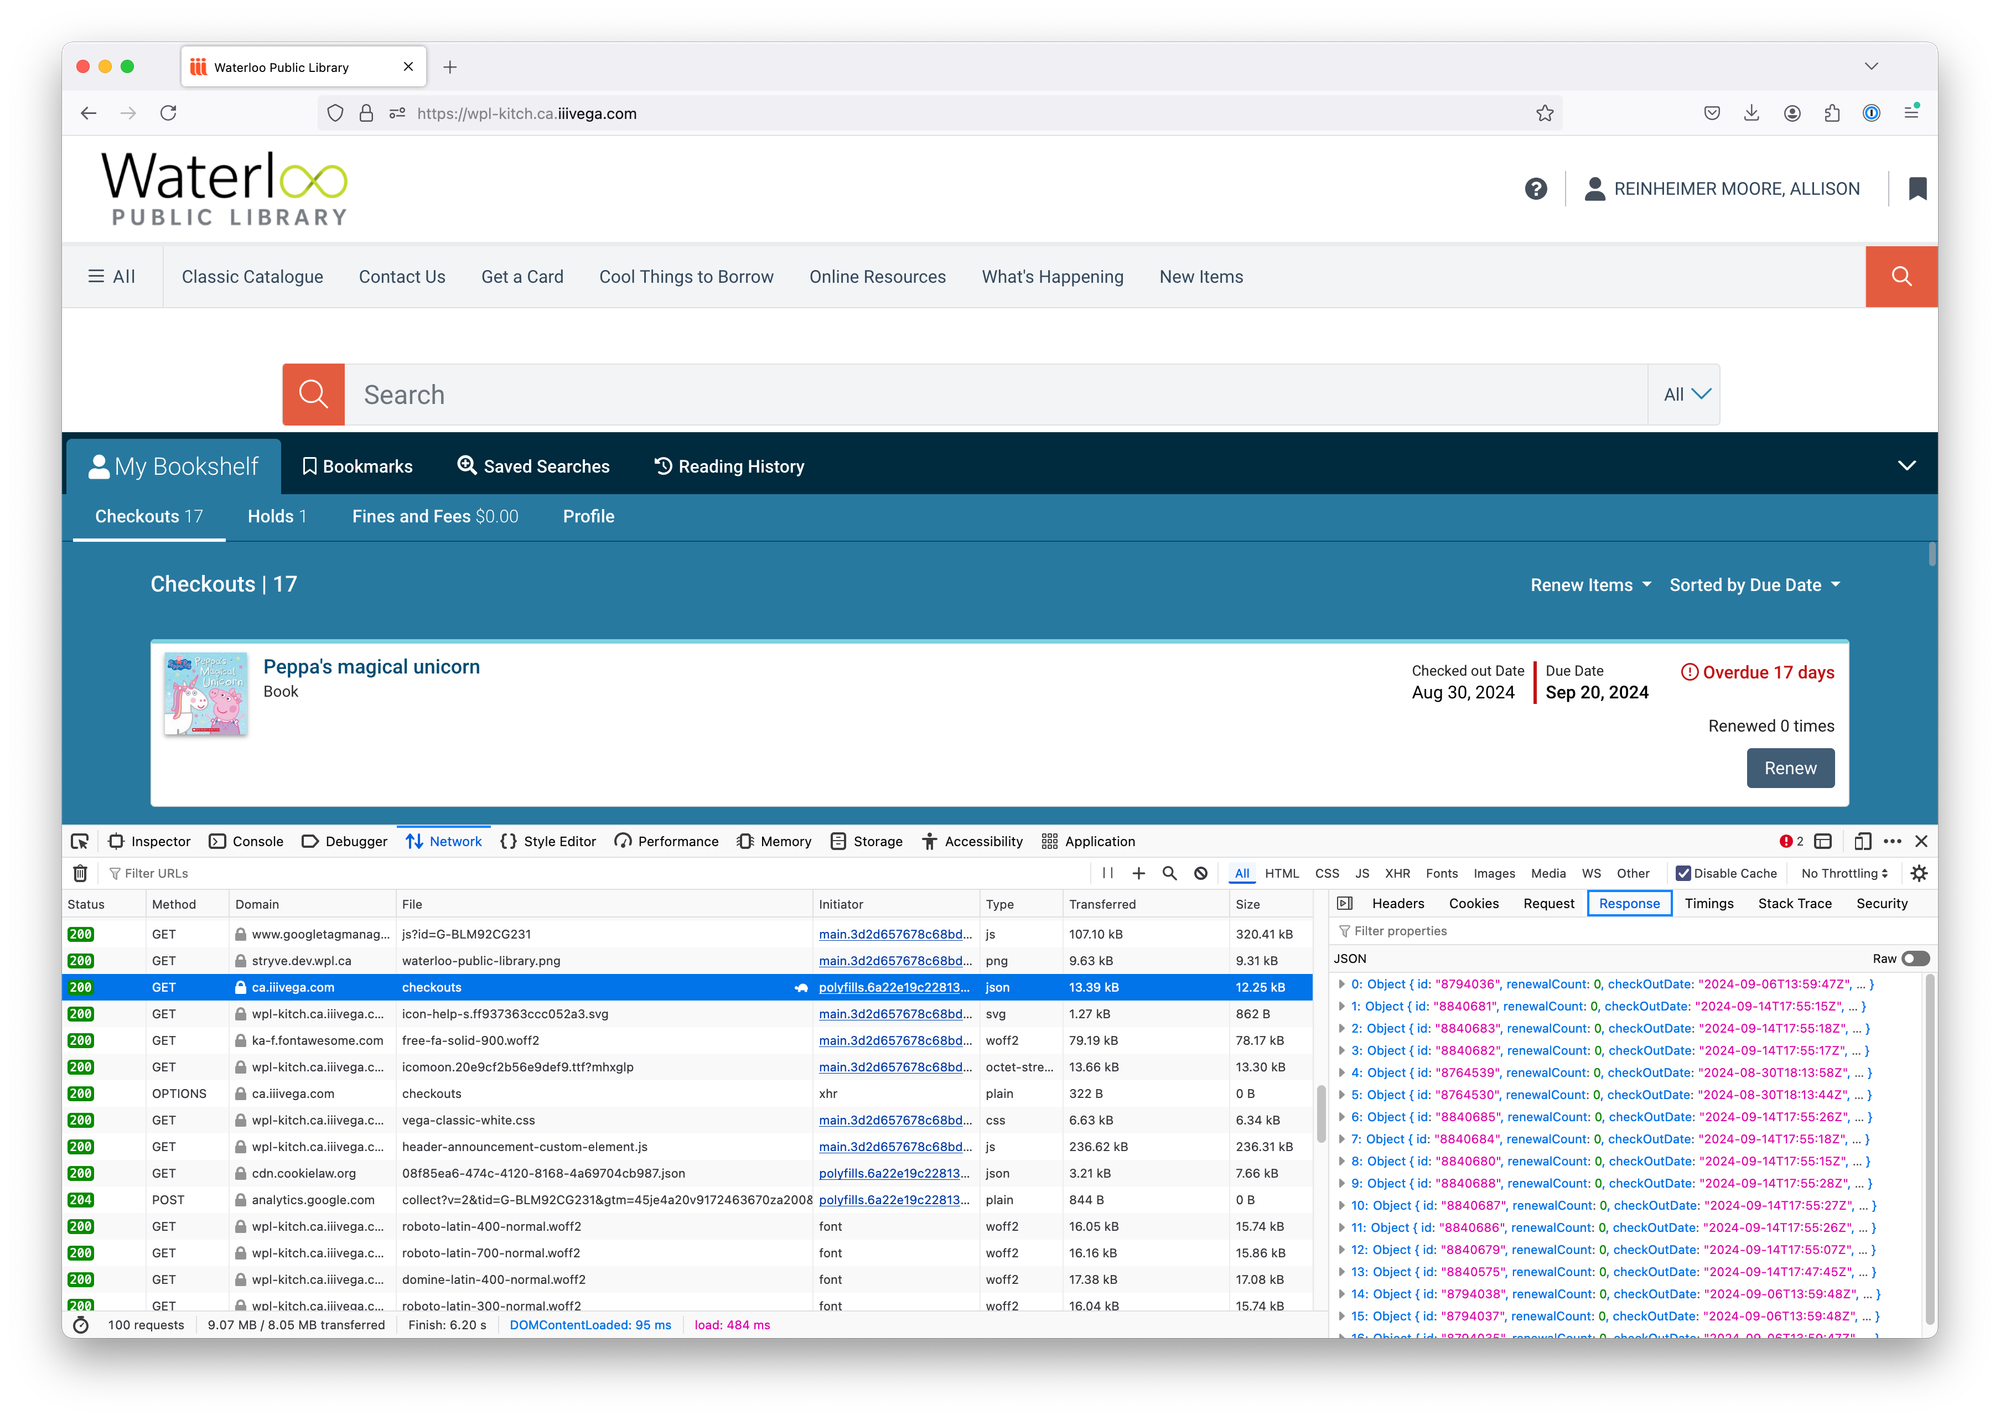
Task: Toggle Raw response view switch
Action: coord(1915,958)
